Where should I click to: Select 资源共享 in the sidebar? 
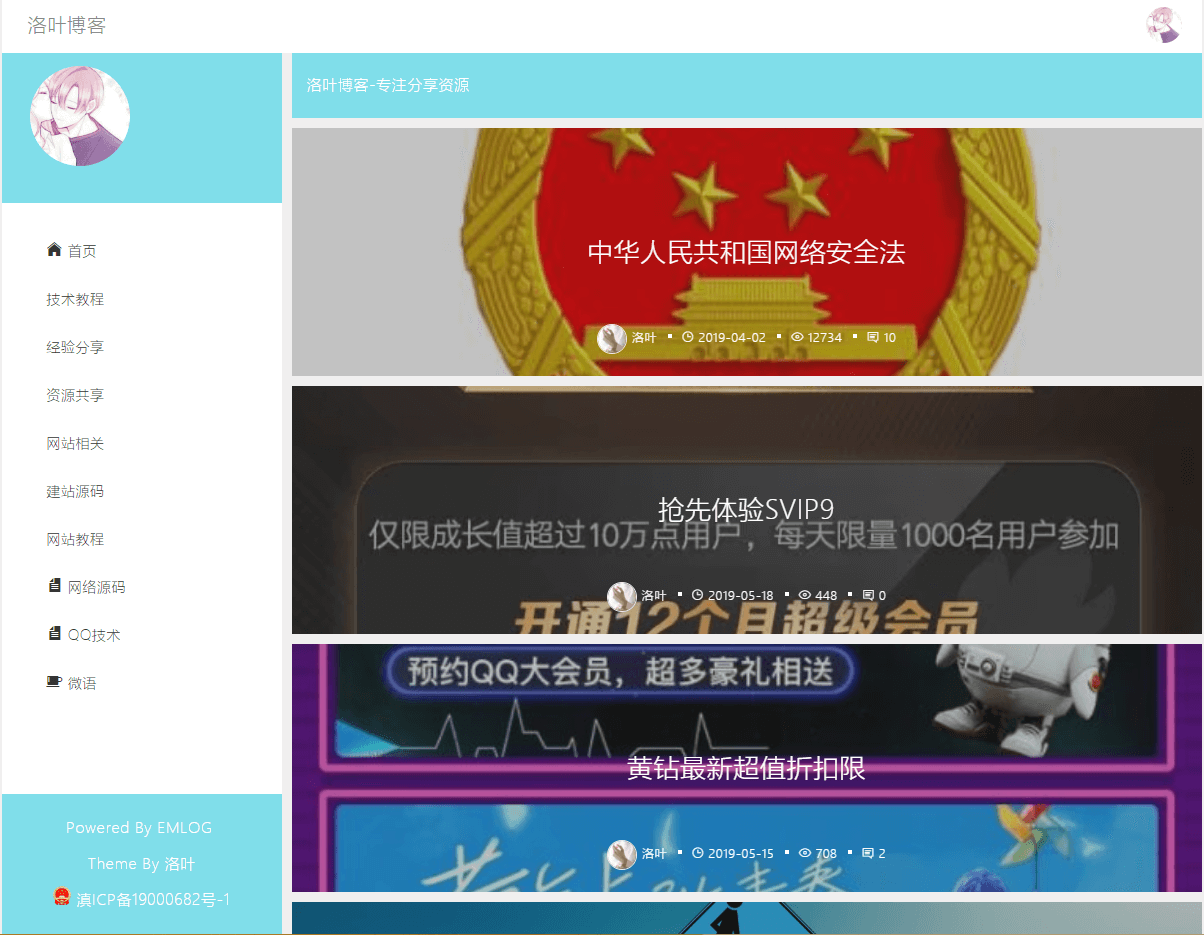75,395
